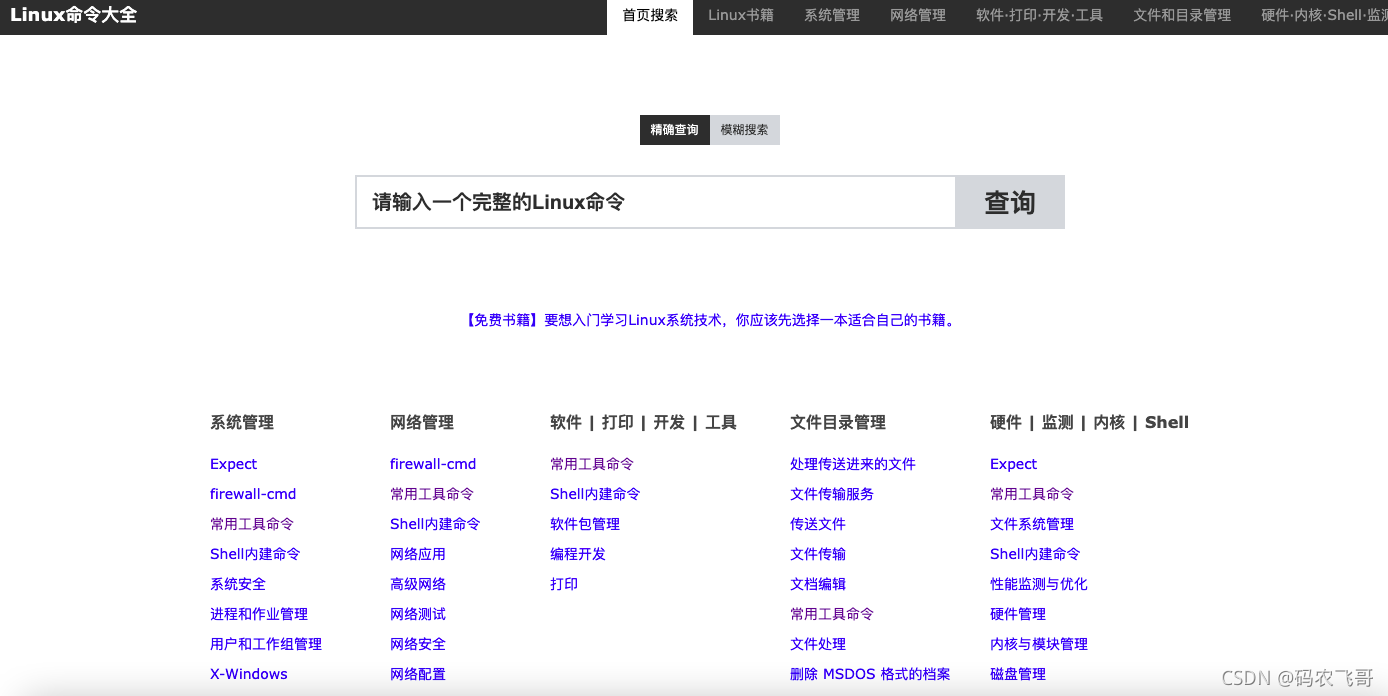Screen dimensions: 1388x696
Task: Open the 网络测试 link
Action: [418, 614]
